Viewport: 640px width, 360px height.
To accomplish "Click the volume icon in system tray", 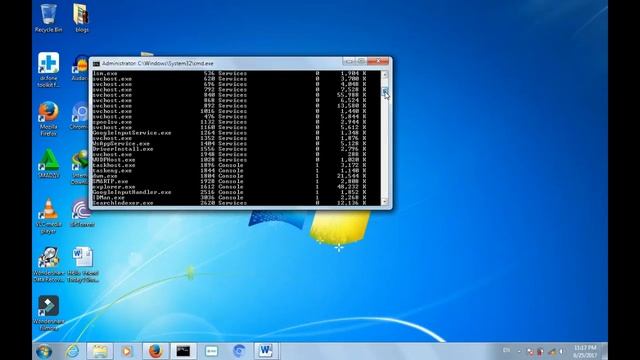I will tap(561, 351).
